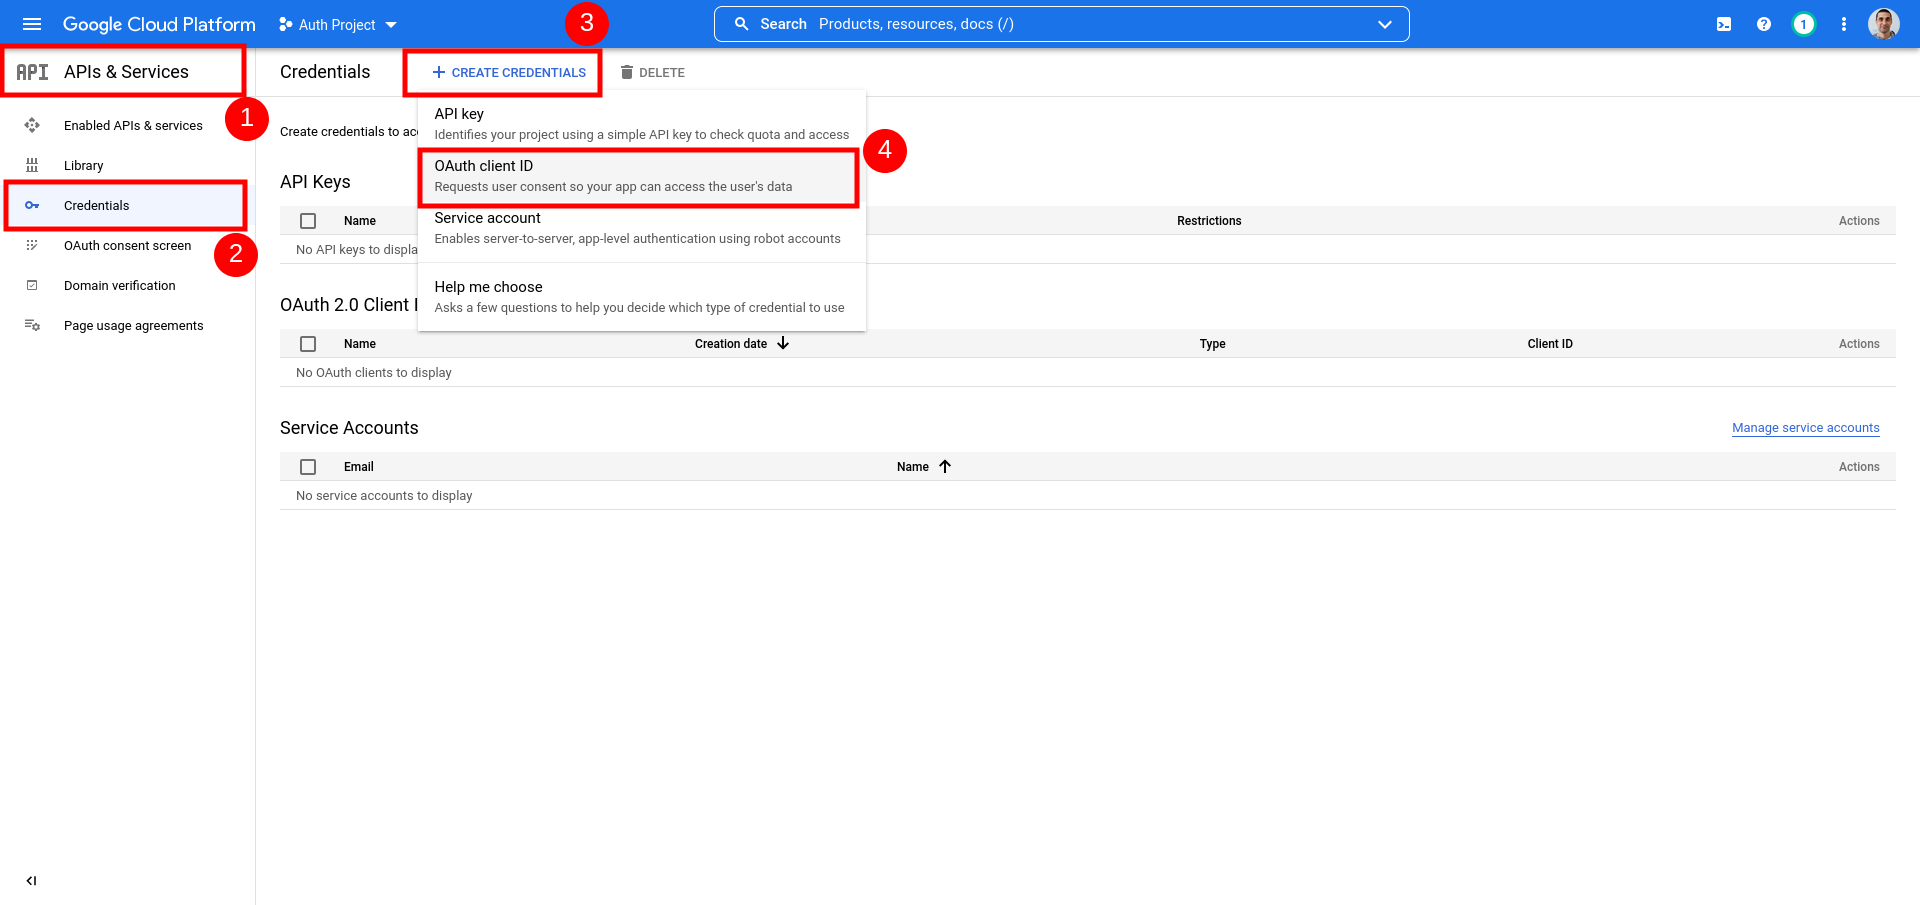Activate Cloud Shell icon
Image resolution: width=1920 pixels, height=905 pixels.
point(1724,24)
